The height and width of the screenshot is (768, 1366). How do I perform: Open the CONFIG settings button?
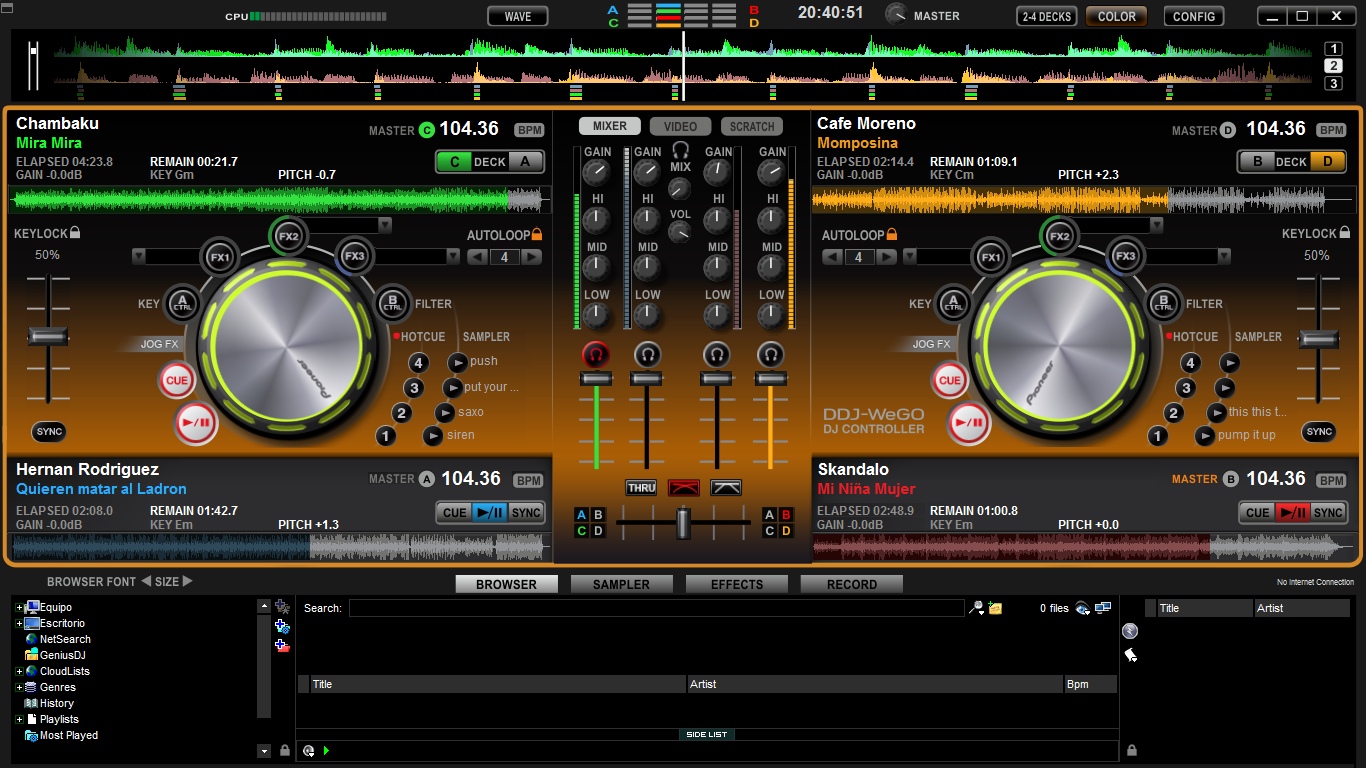tap(1194, 16)
